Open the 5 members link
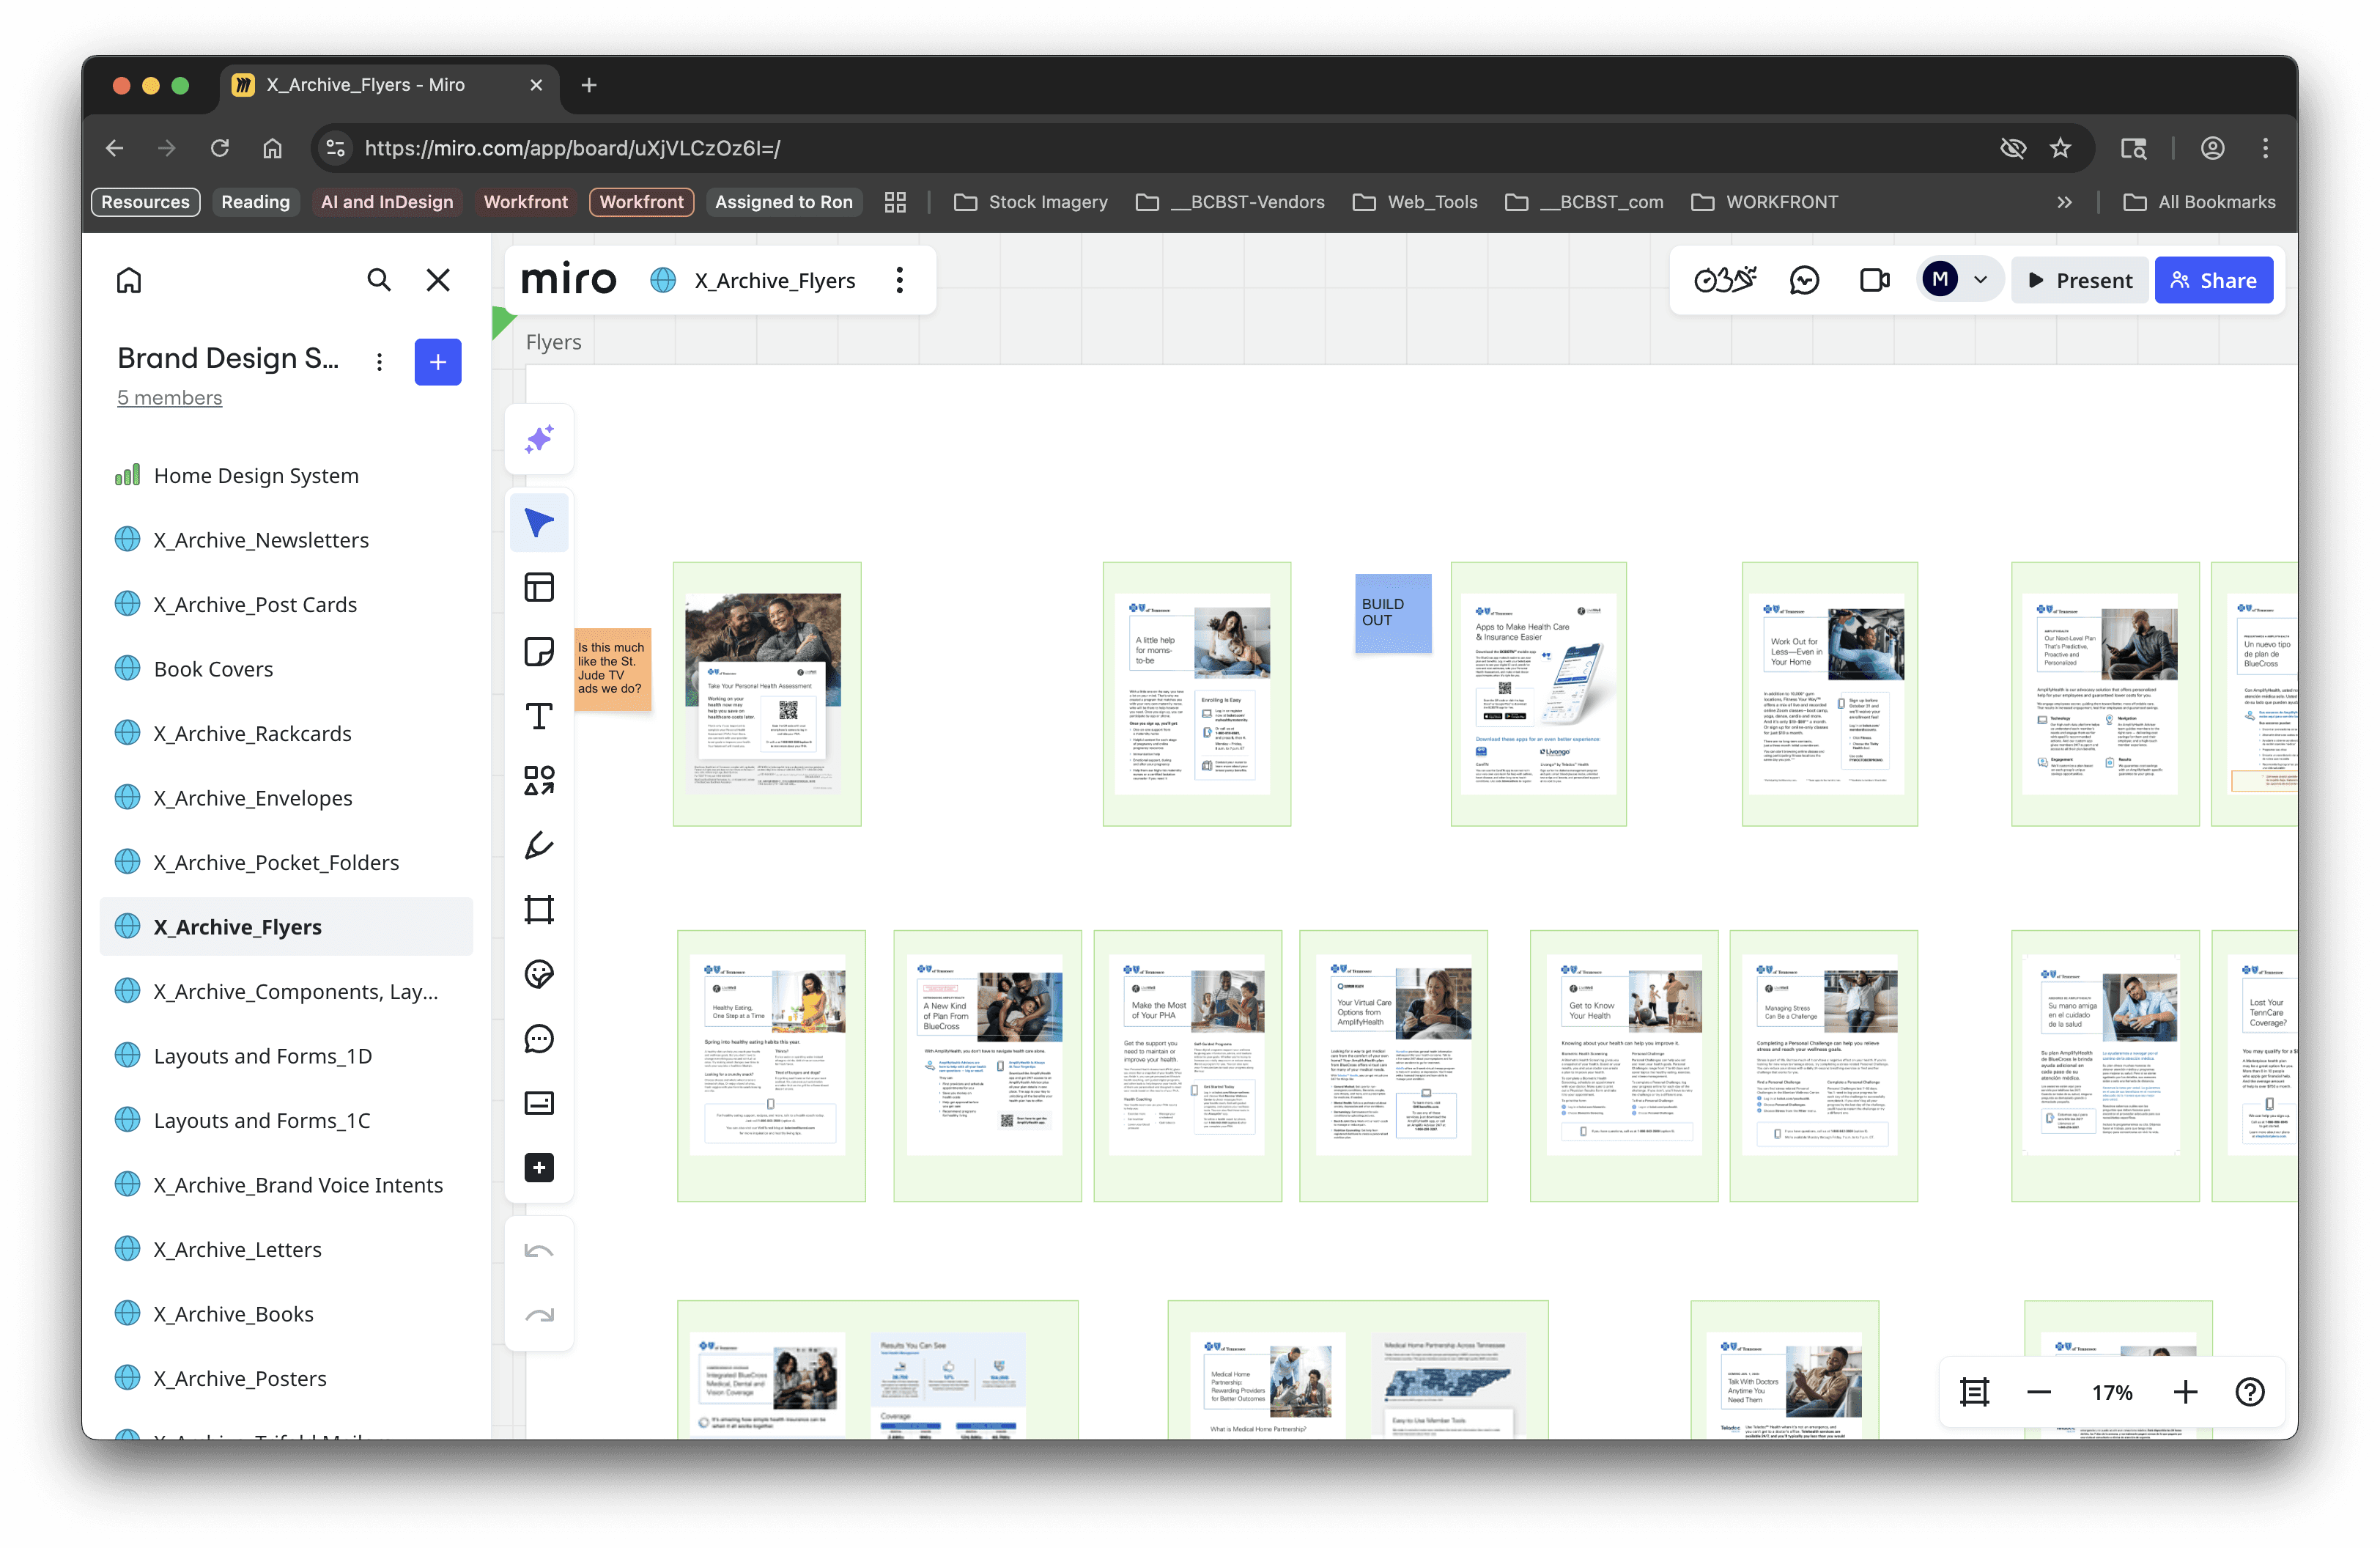This screenshot has width=2380, height=1548. (169, 397)
